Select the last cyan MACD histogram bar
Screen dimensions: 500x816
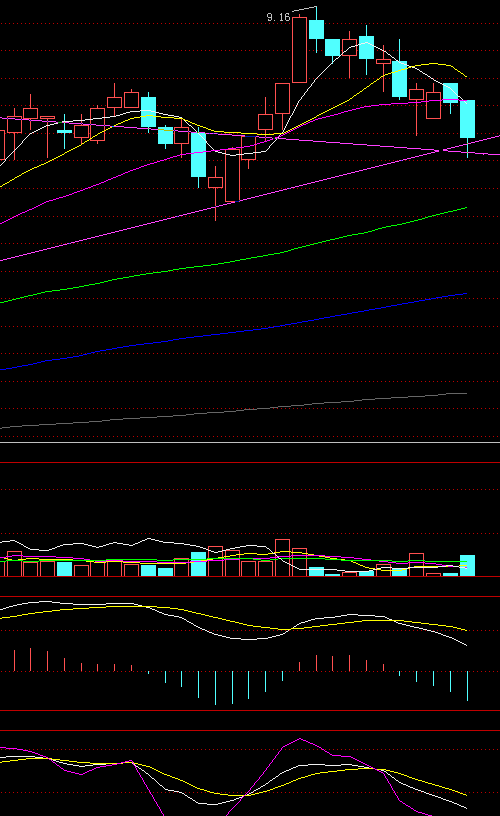467,686
